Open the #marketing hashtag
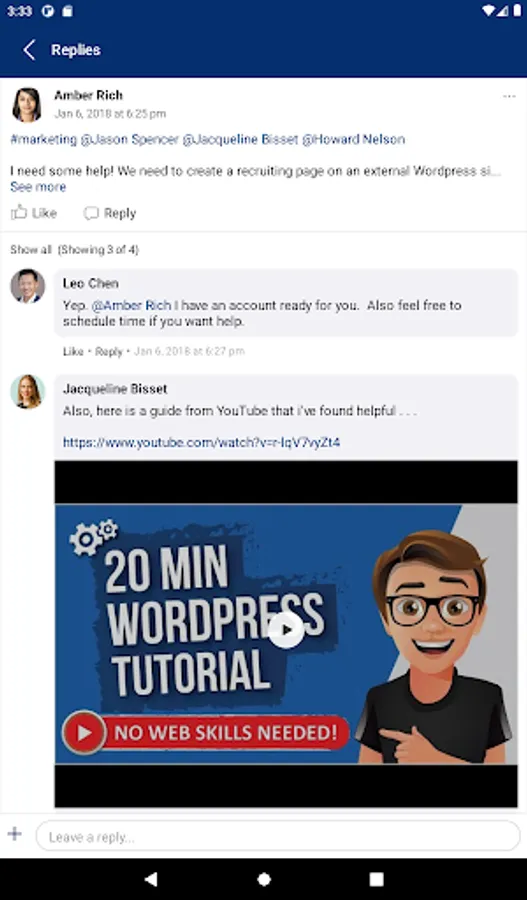The height and width of the screenshot is (900, 527). (x=44, y=139)
